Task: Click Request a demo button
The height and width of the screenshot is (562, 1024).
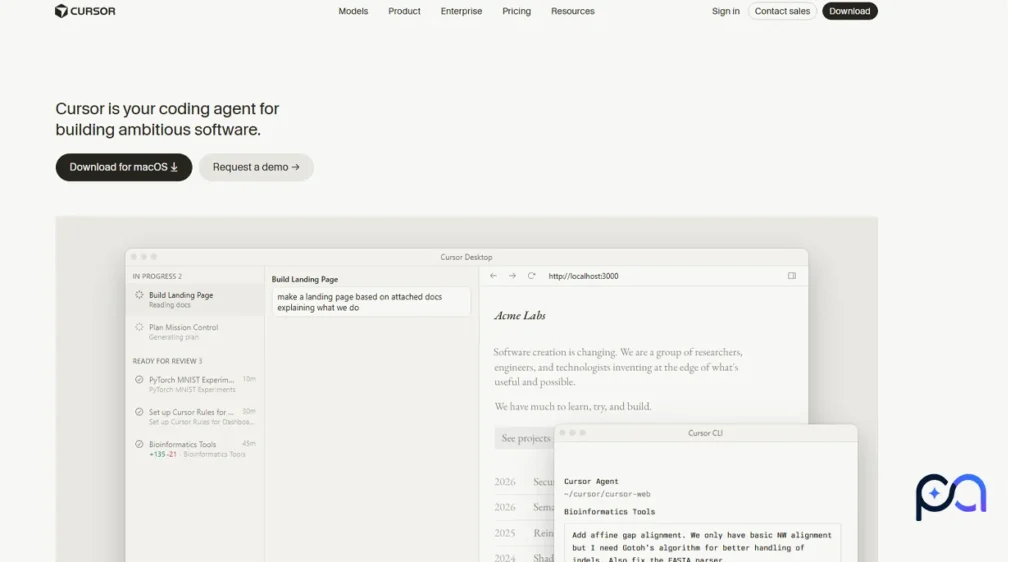Action: (x=256, y=167)
